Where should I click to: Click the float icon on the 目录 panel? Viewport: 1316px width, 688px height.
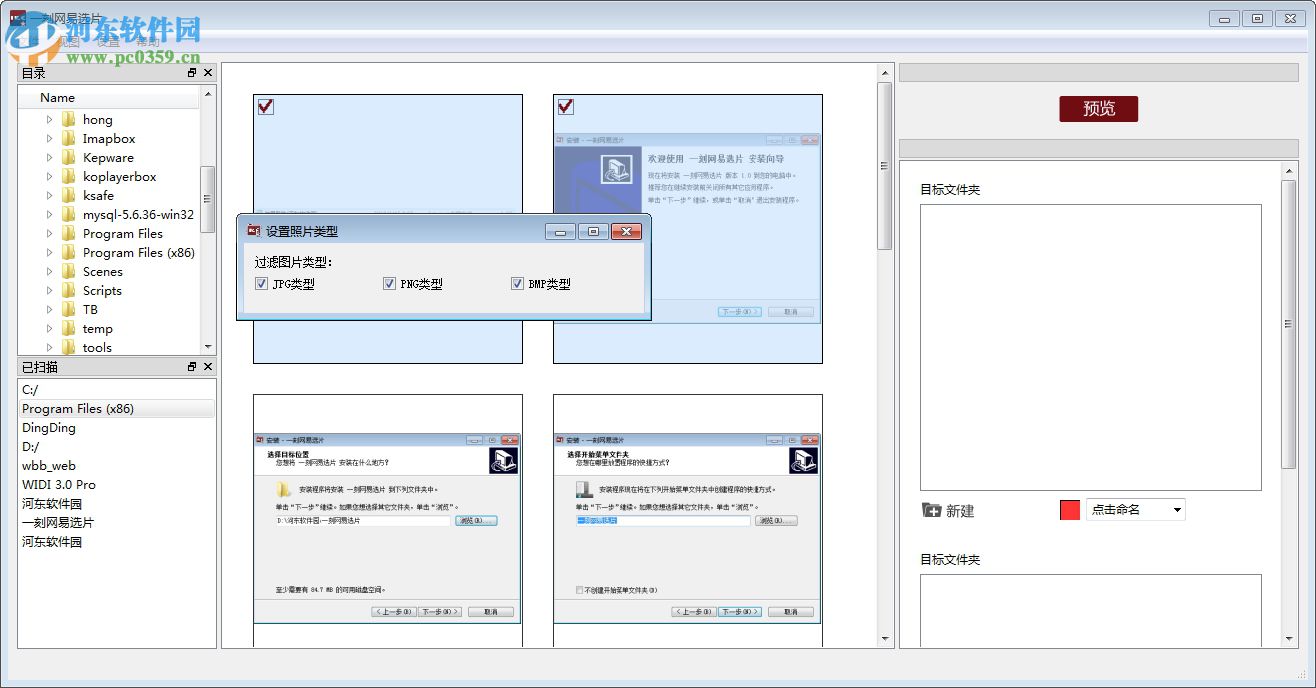[x=191, y=72]
